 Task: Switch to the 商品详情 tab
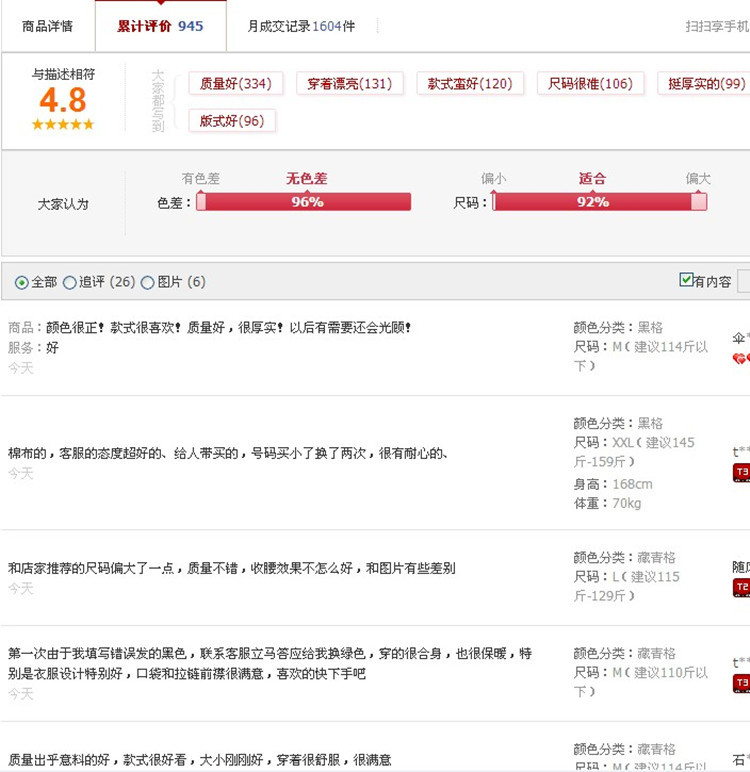tap(47, 26)
